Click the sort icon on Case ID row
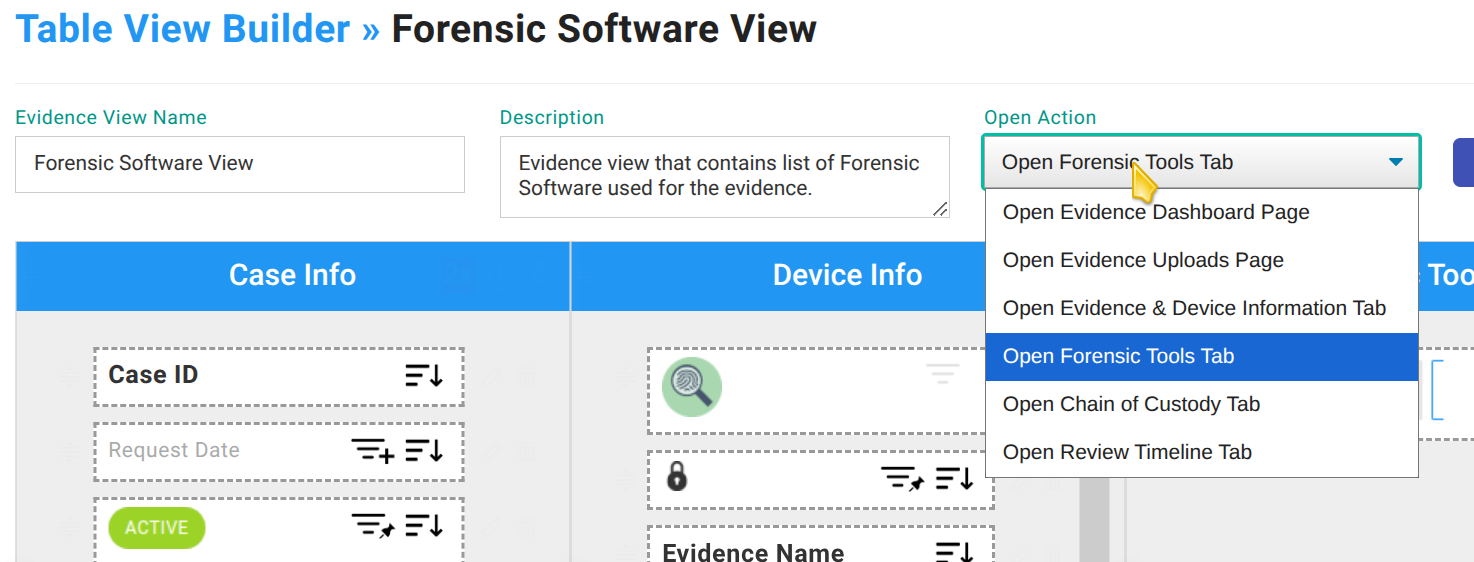 tap(424, 376)
